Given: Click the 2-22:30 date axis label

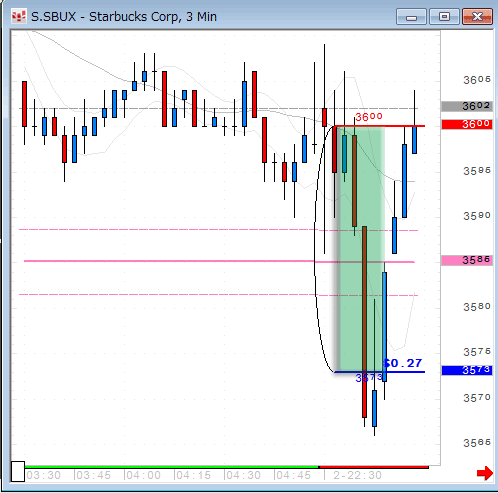Looking at the screenshot, I should (357, 475).
